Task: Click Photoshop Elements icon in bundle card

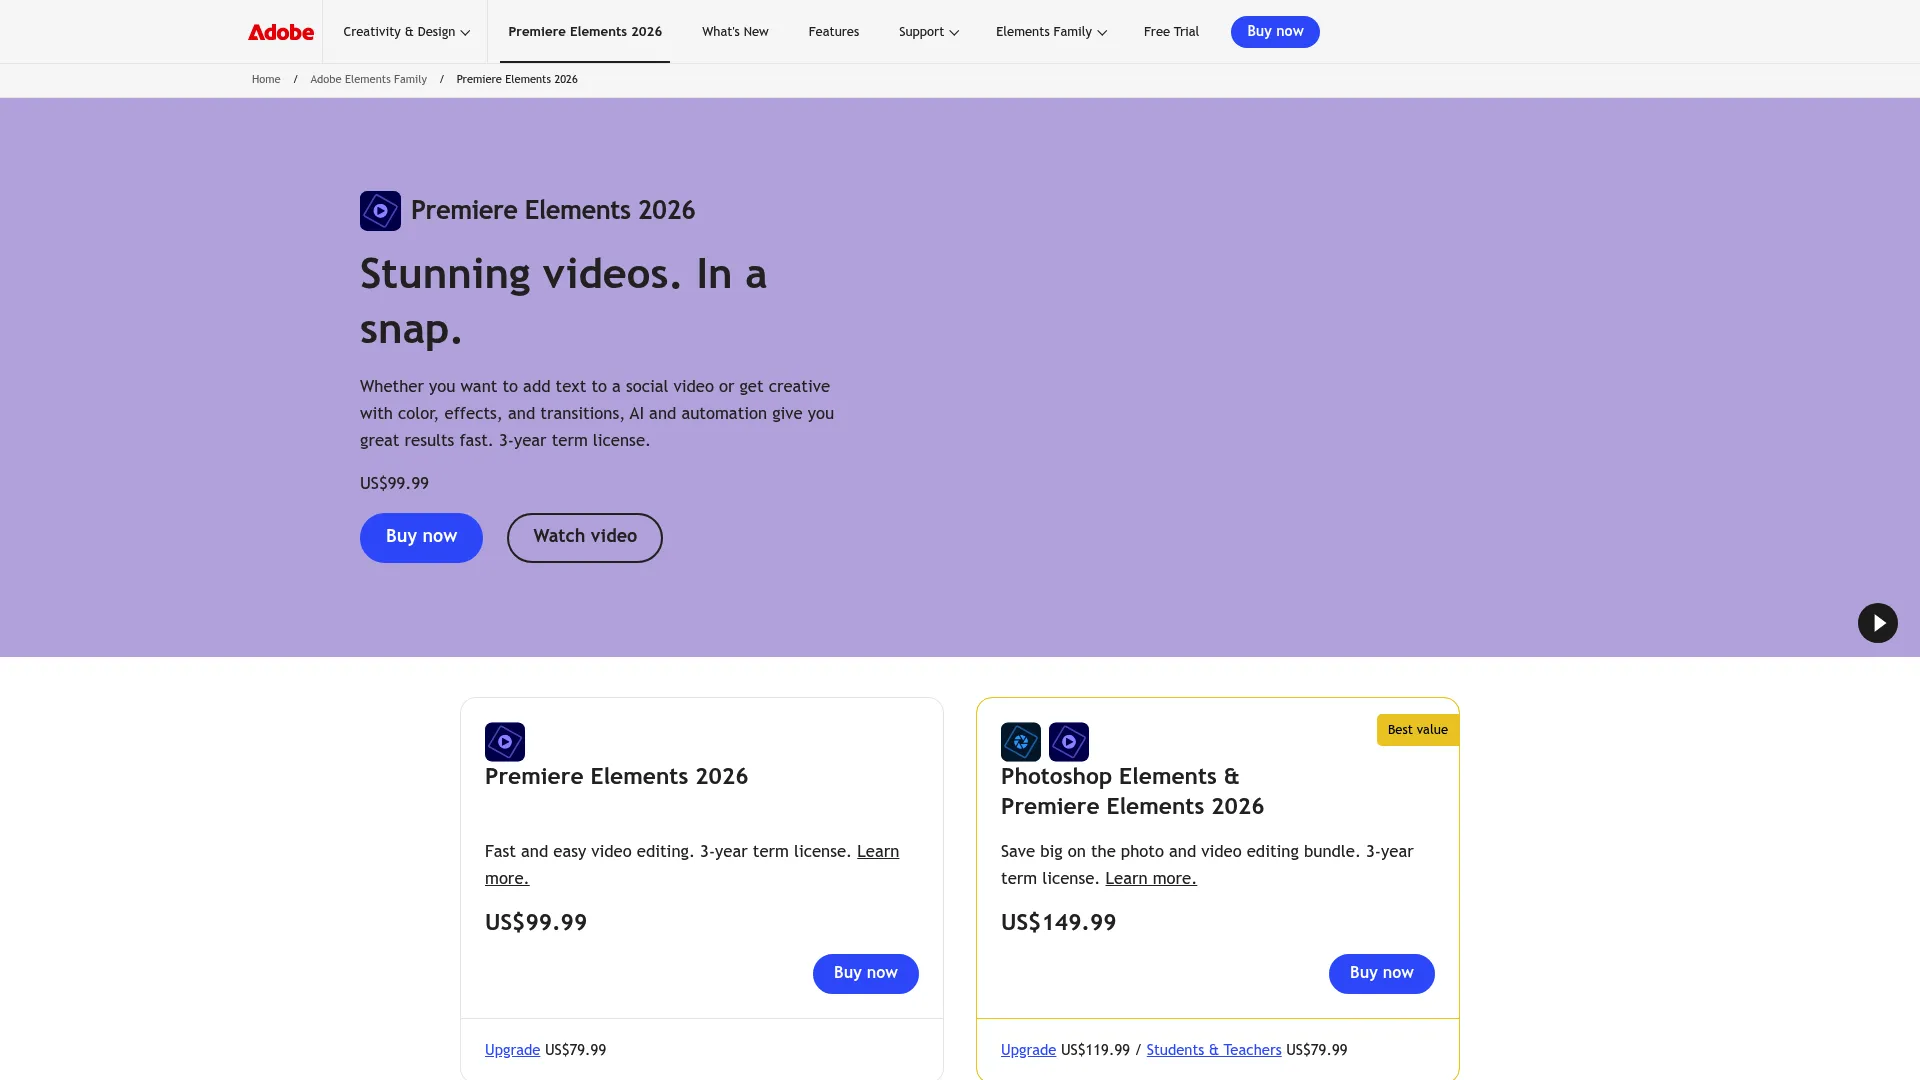Action: point(1021,742)
